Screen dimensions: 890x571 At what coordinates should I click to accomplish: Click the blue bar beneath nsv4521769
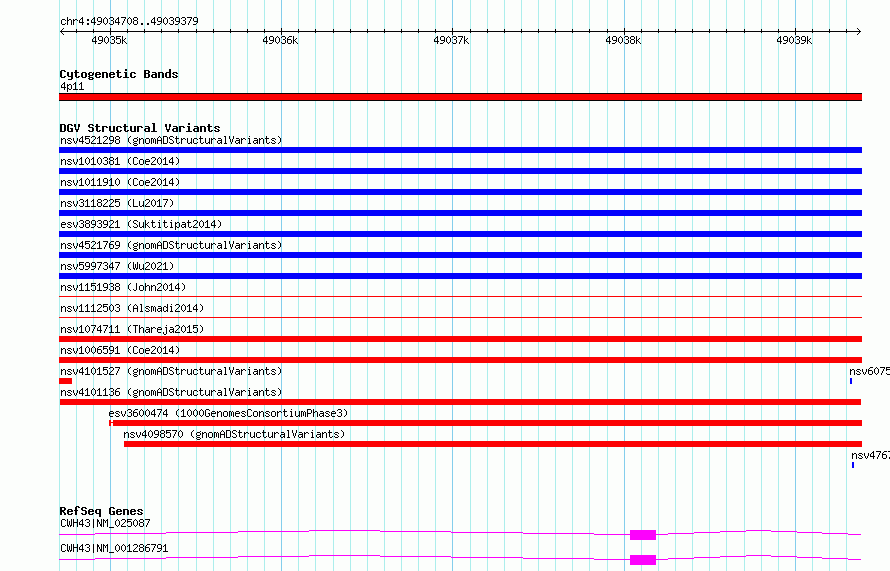460,255
